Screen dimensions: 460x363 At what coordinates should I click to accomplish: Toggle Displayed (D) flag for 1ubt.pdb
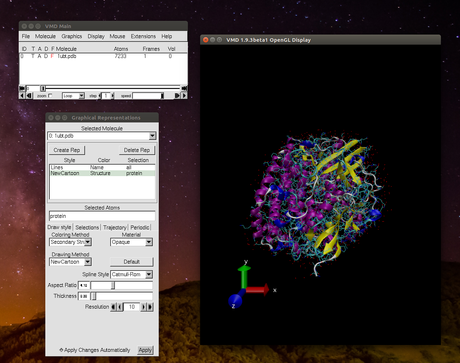[x=46, y=56]
